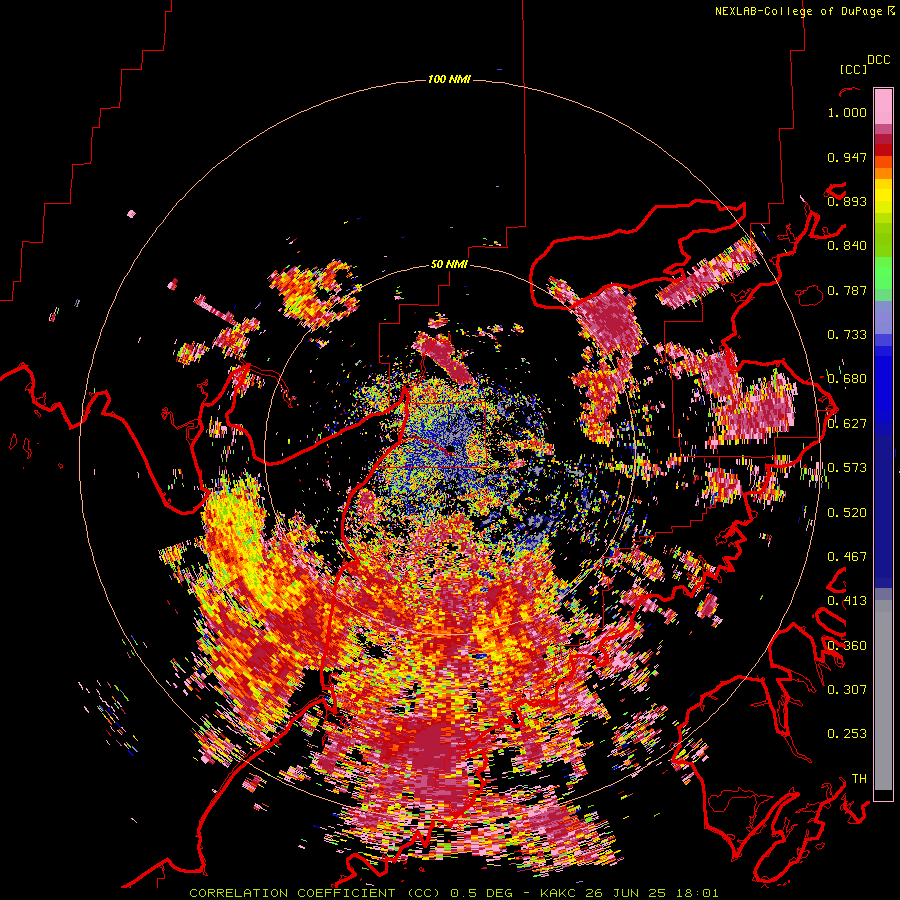Viewport: 900px width, 900px height.
Task: Click the 26 JUN 25 date text
Action: (624, 893)
